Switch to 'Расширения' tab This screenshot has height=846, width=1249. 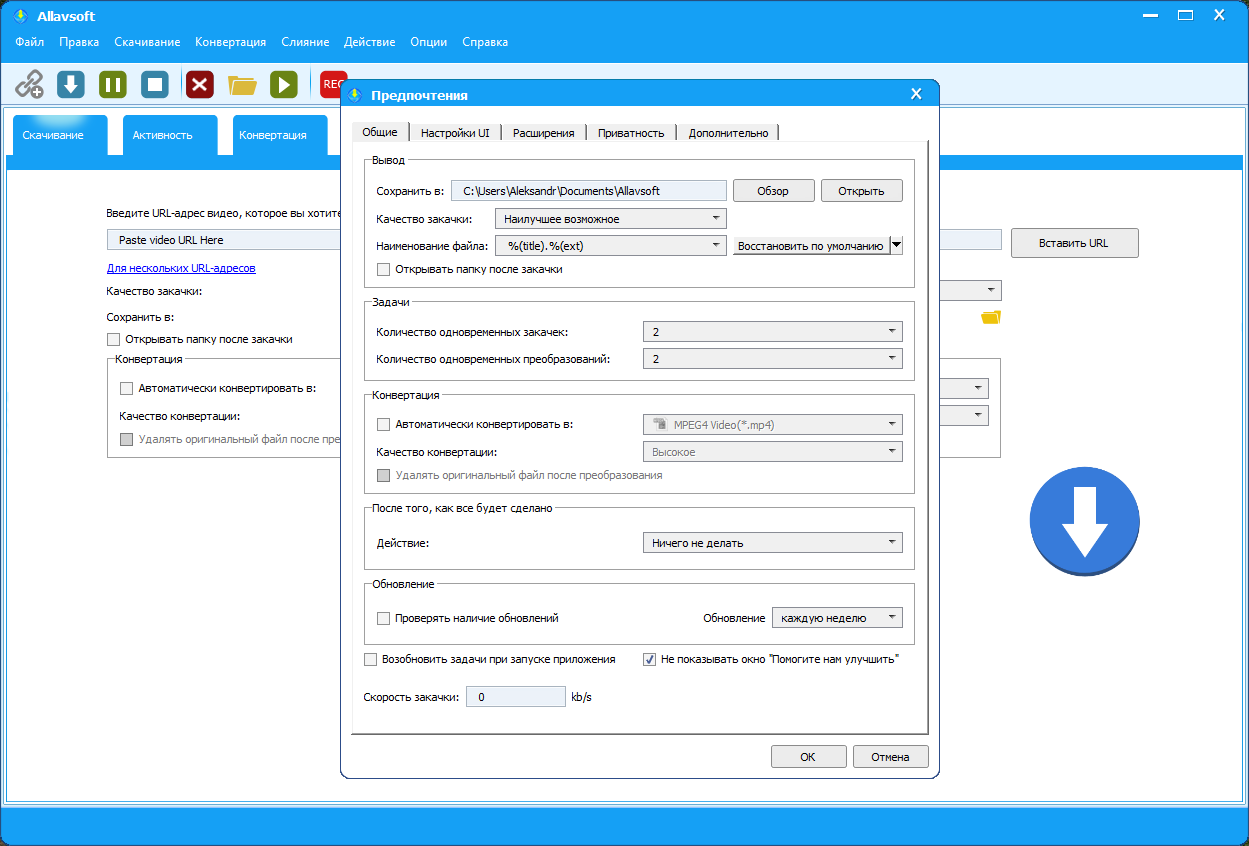[543, 132]
